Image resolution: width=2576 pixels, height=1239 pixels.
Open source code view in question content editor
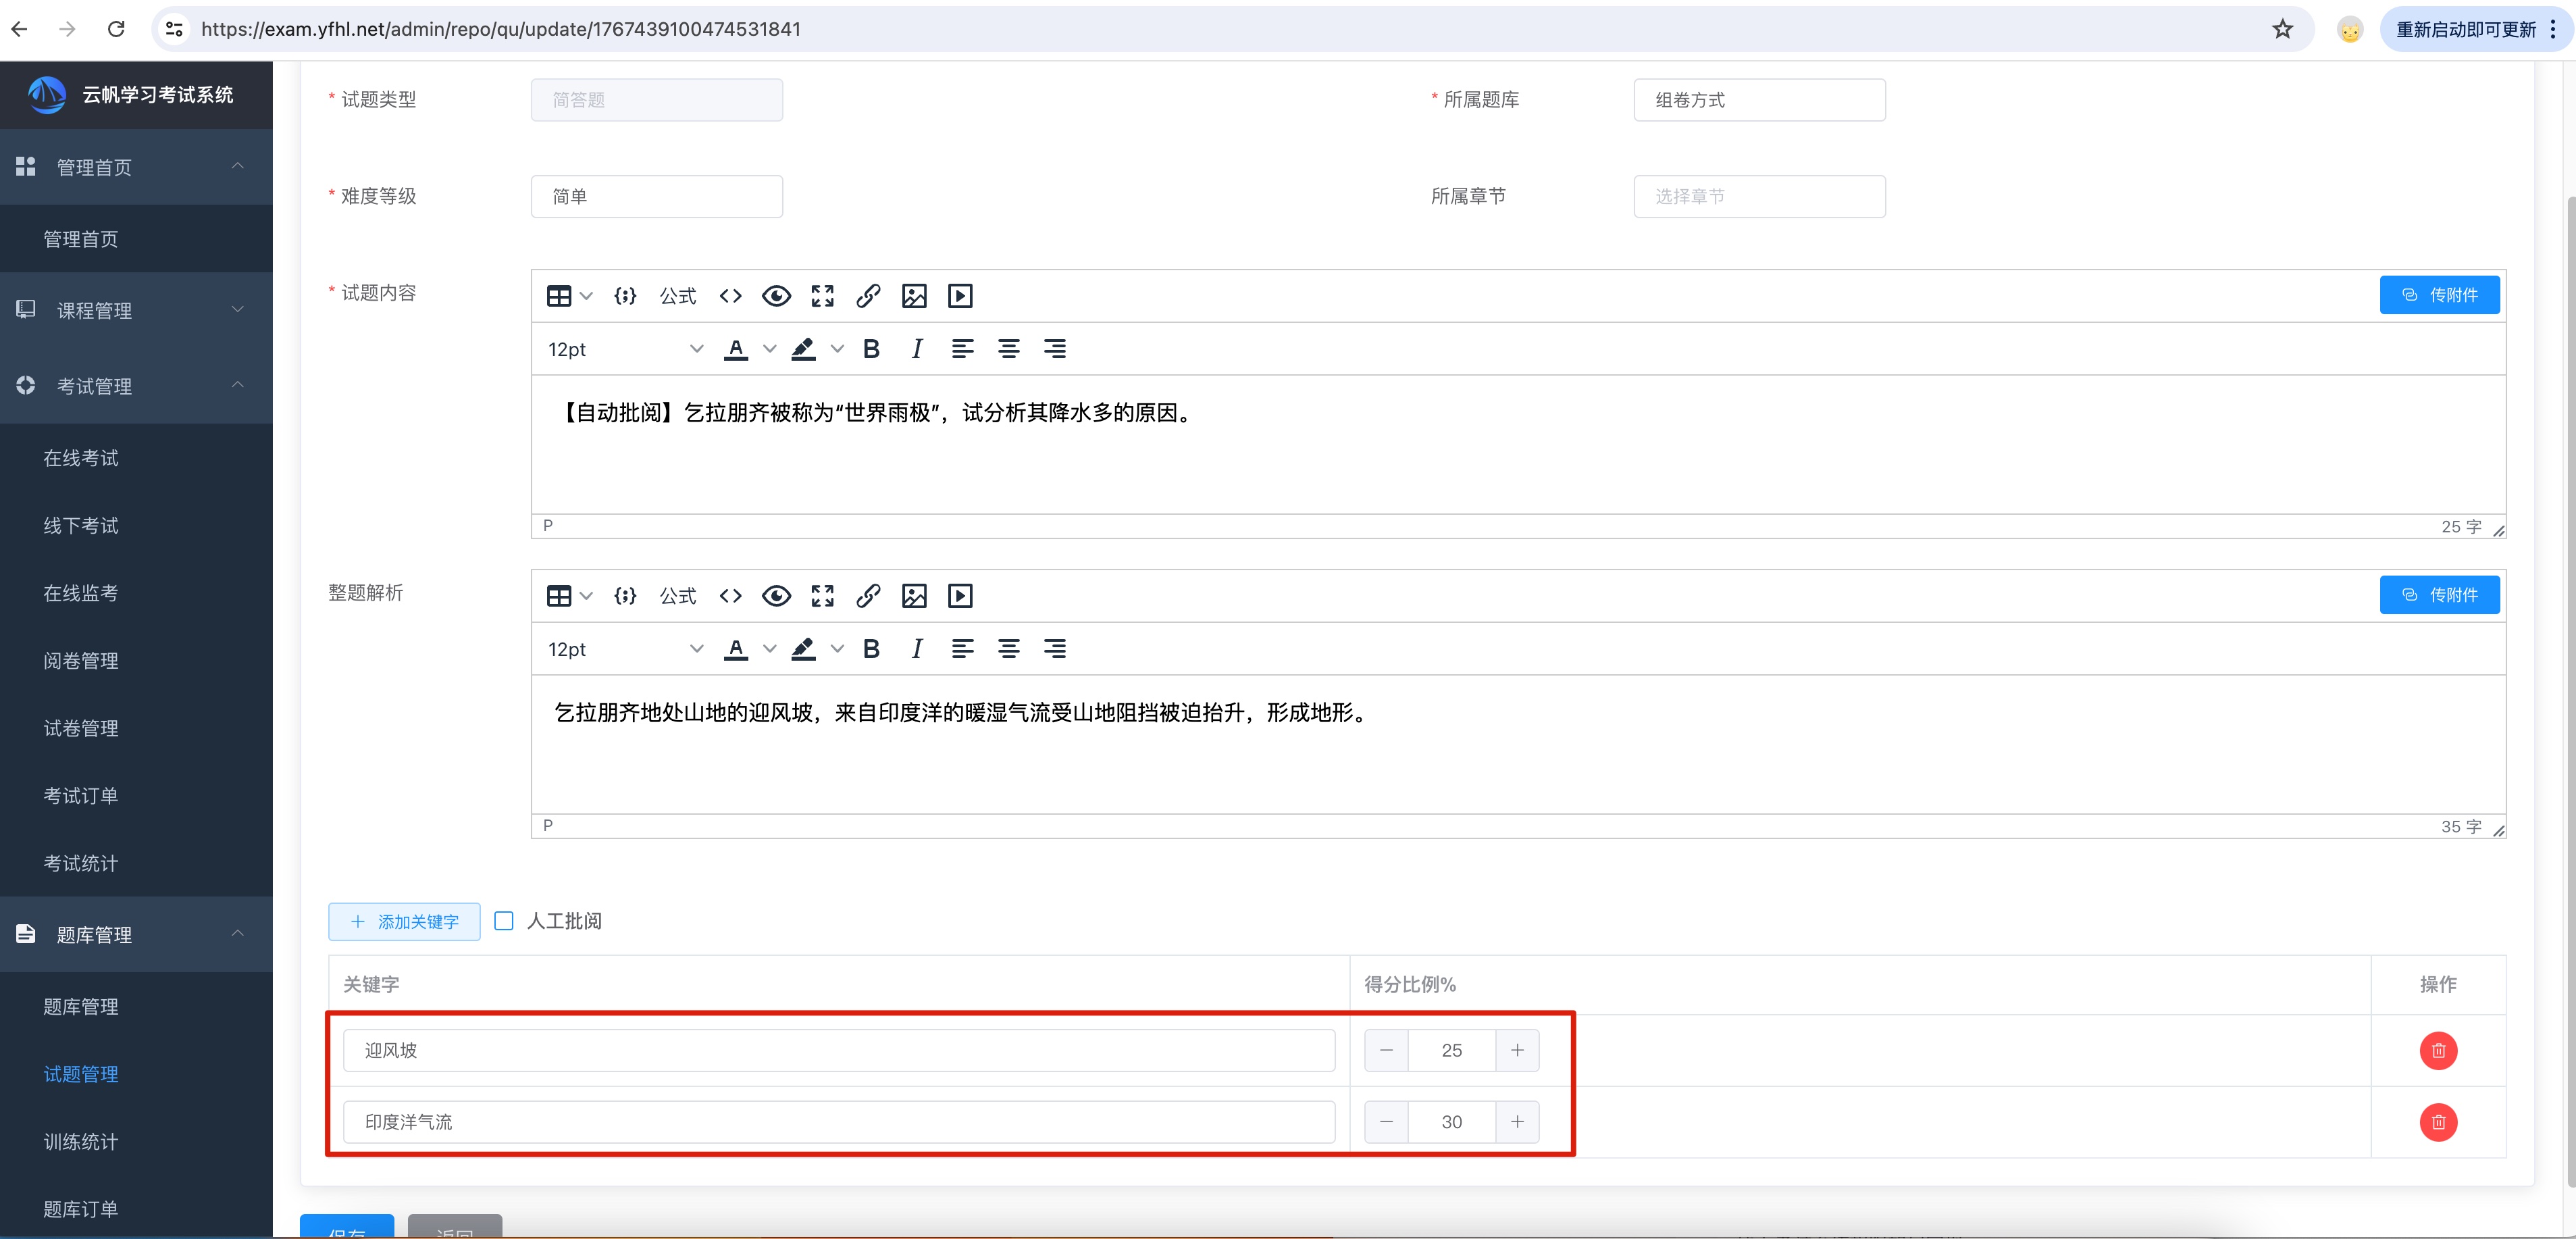[x=730, y=296]
